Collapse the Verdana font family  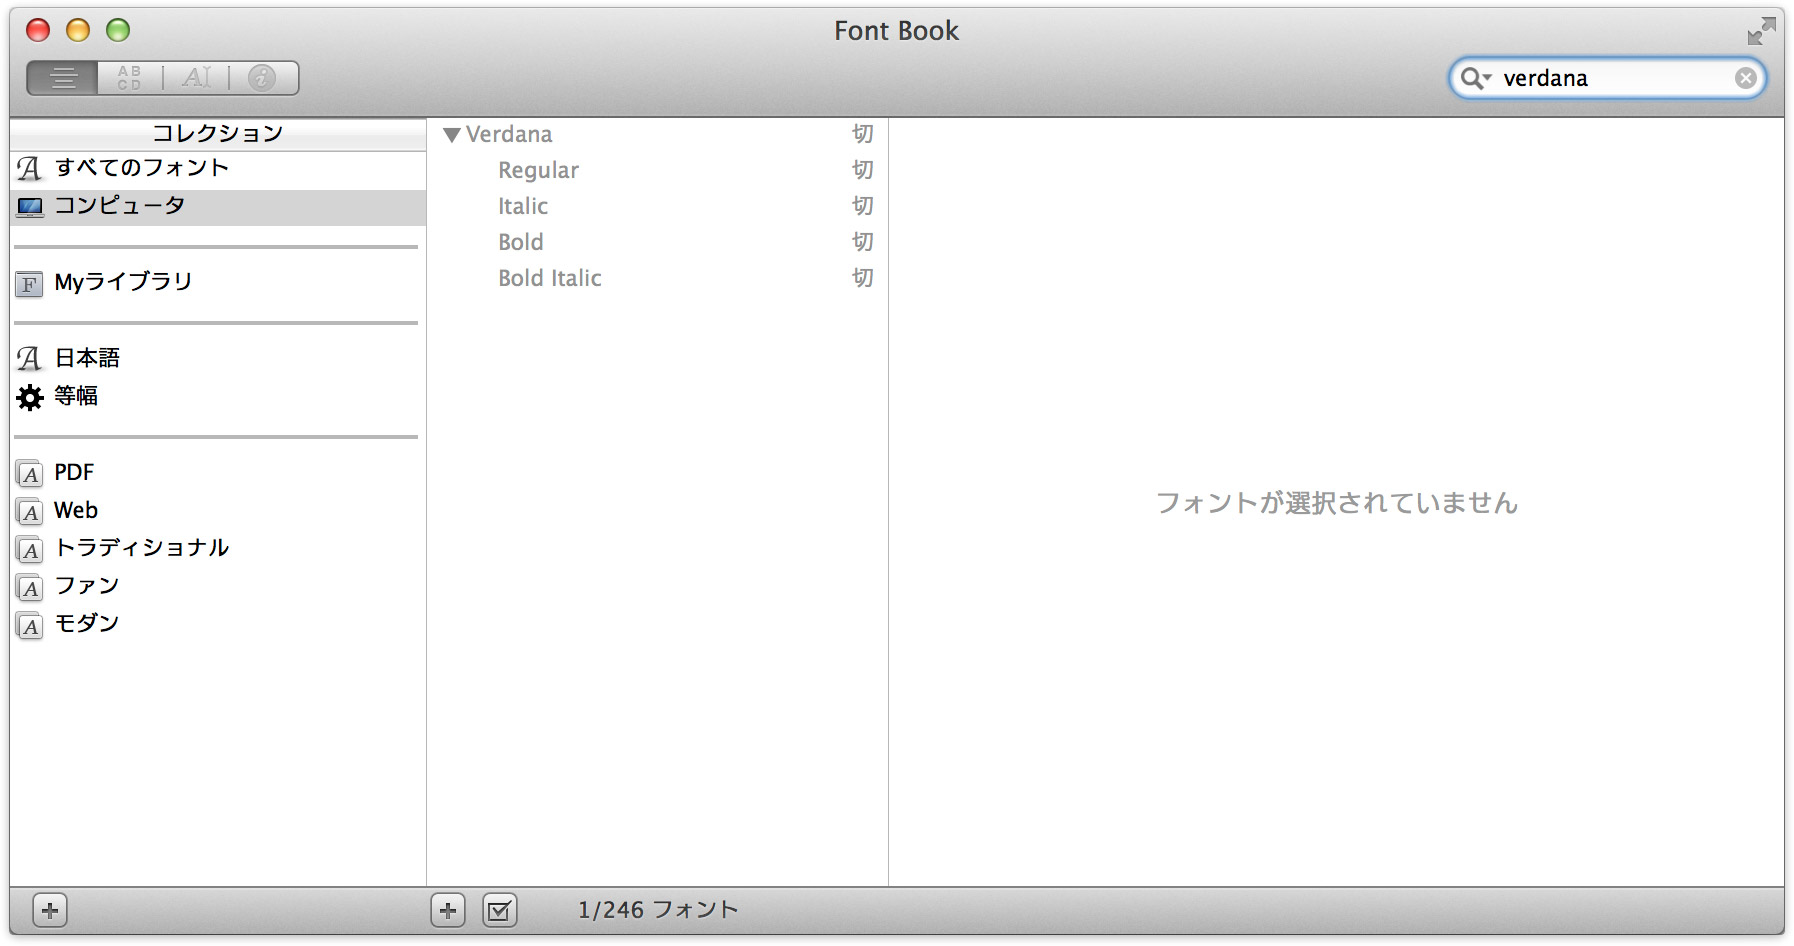point(452,135)
